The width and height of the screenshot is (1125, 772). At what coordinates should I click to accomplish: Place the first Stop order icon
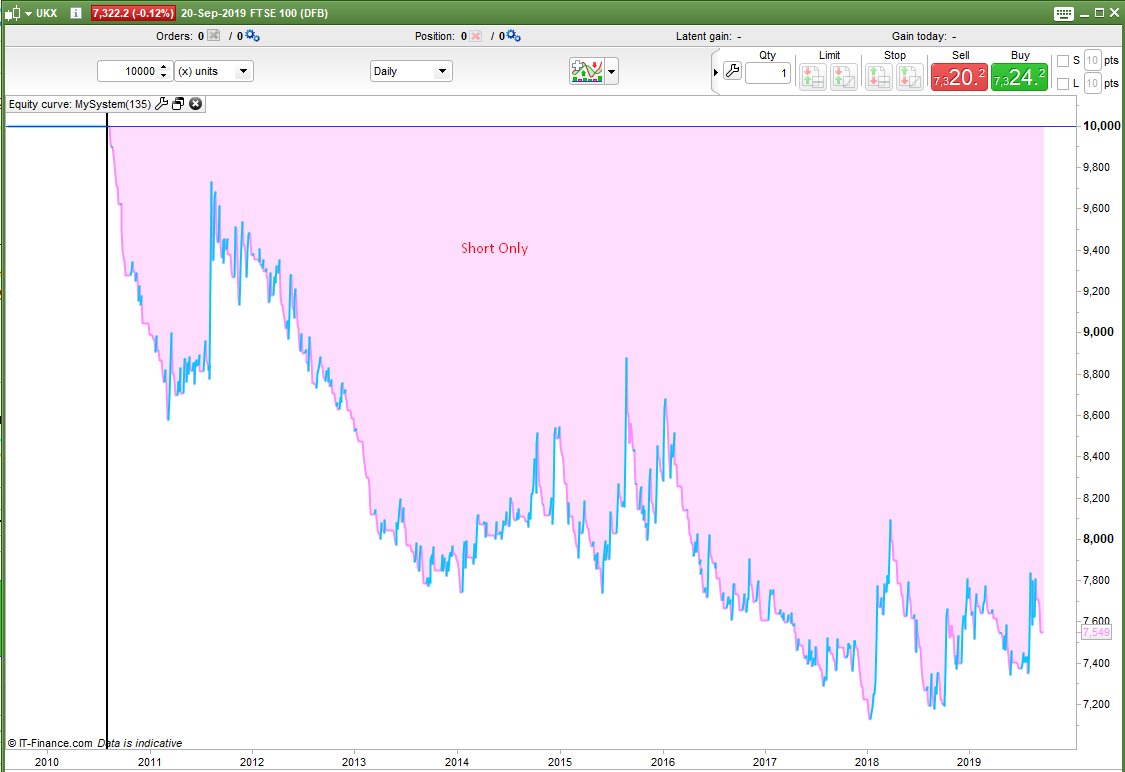click(x=879, y=77)
